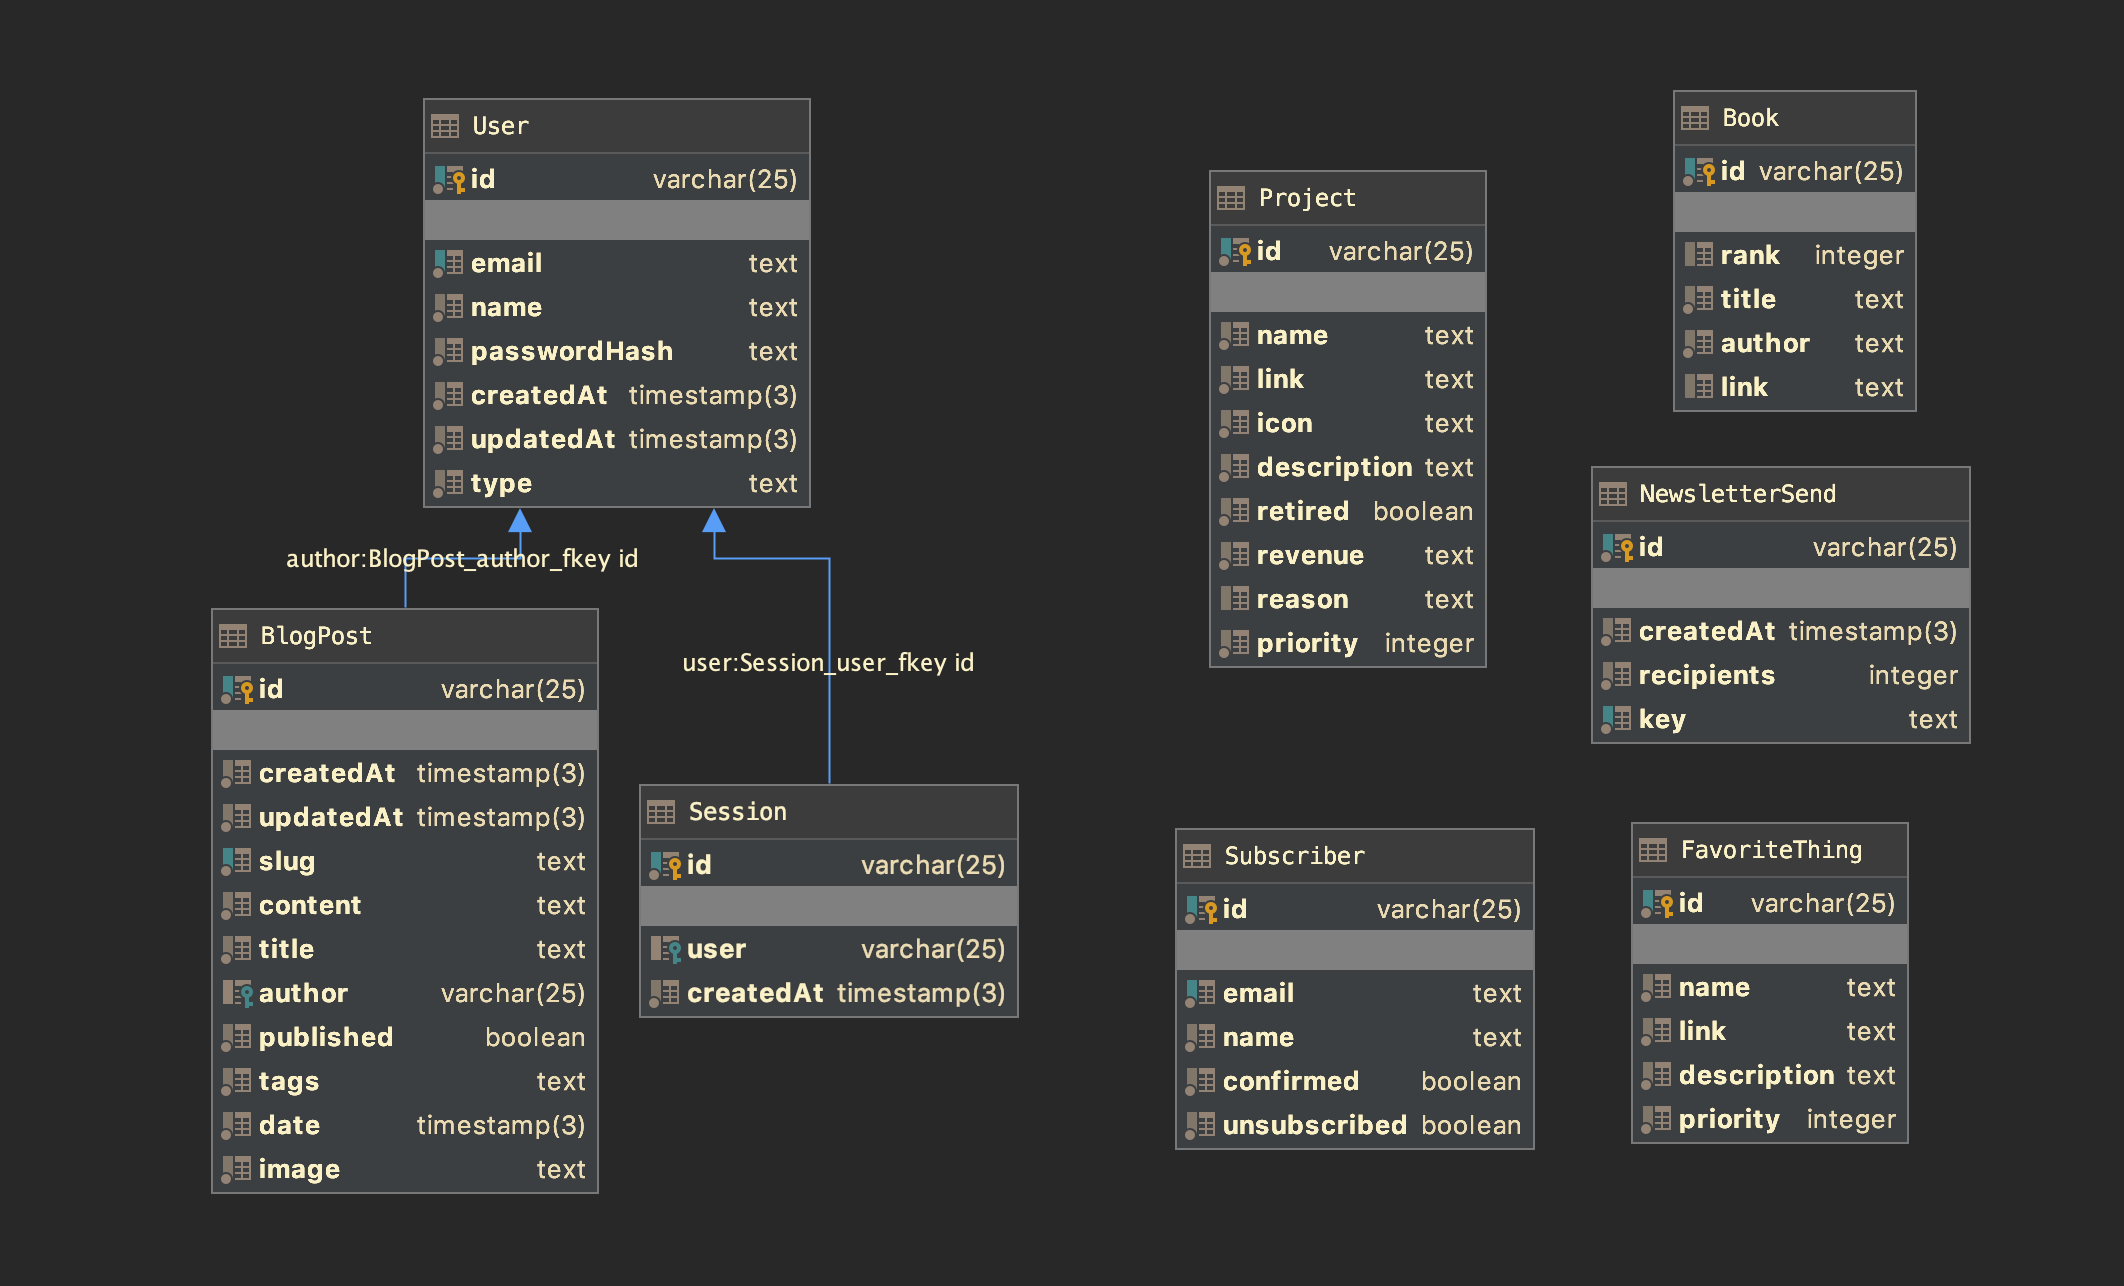Click the user:Session_user_fkey id relationship label
The image size is (2124, 1286).
pyautogui.click(x=828, y=663)
